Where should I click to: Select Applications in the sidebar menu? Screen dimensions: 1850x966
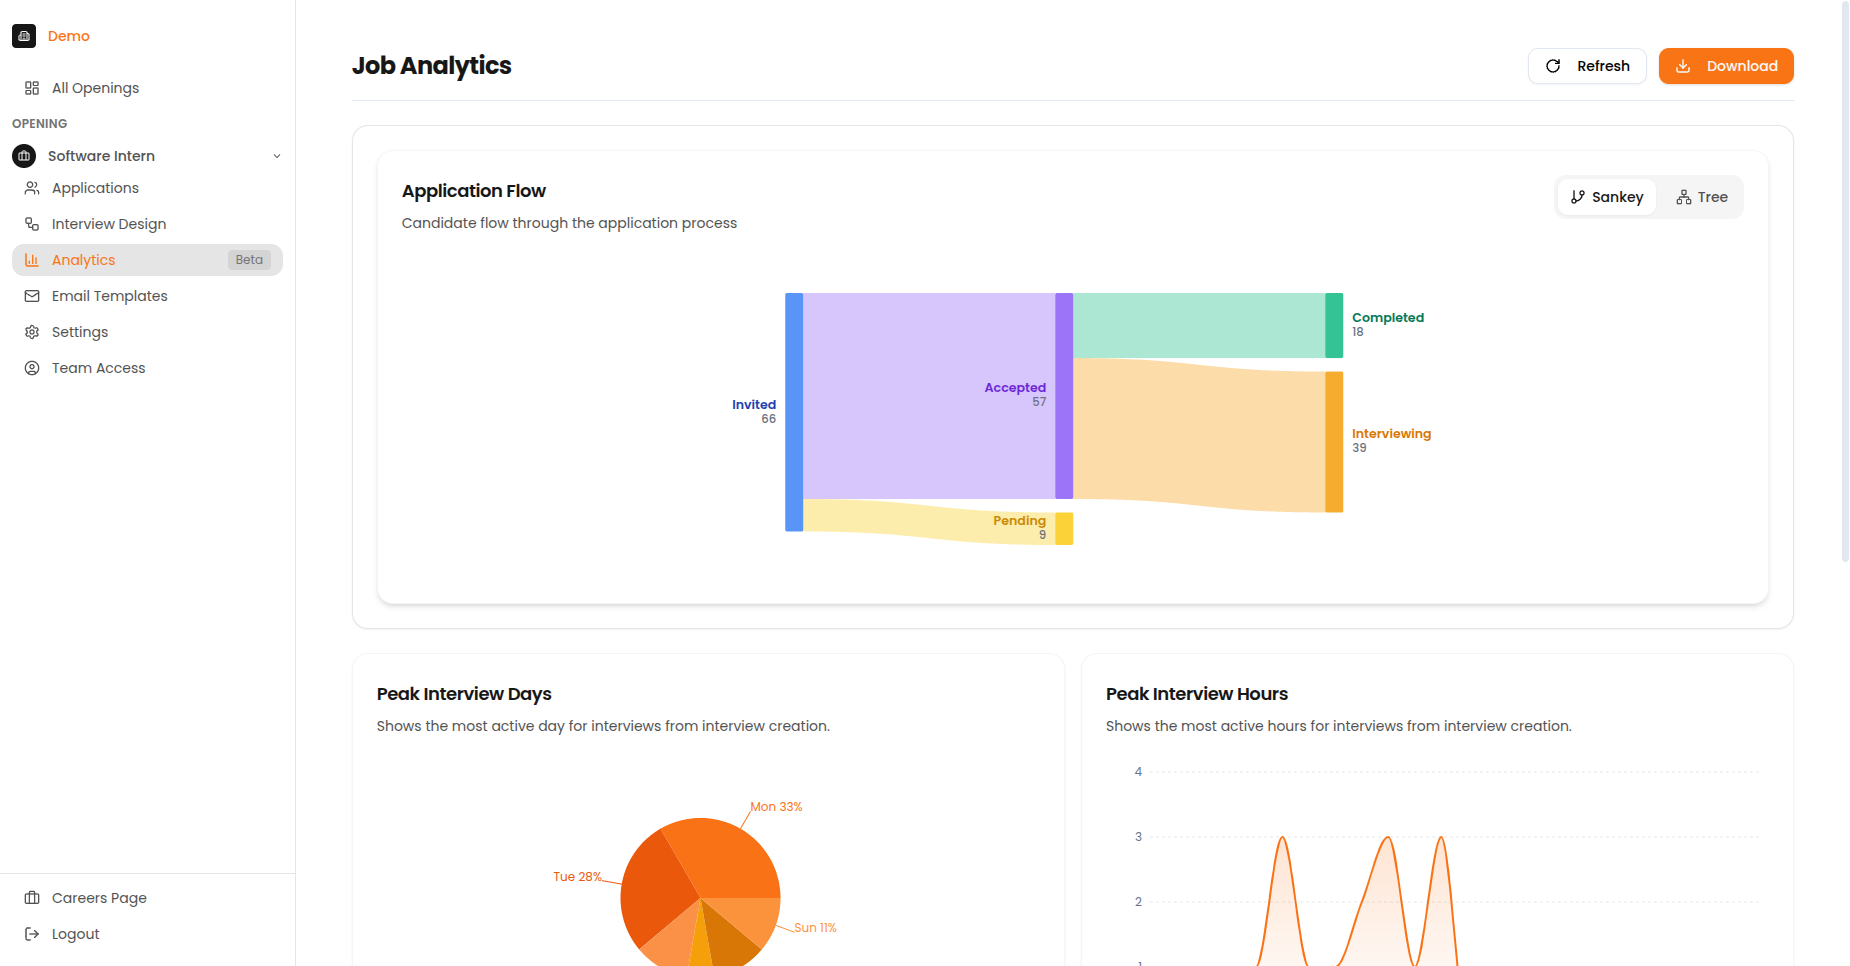95,187
